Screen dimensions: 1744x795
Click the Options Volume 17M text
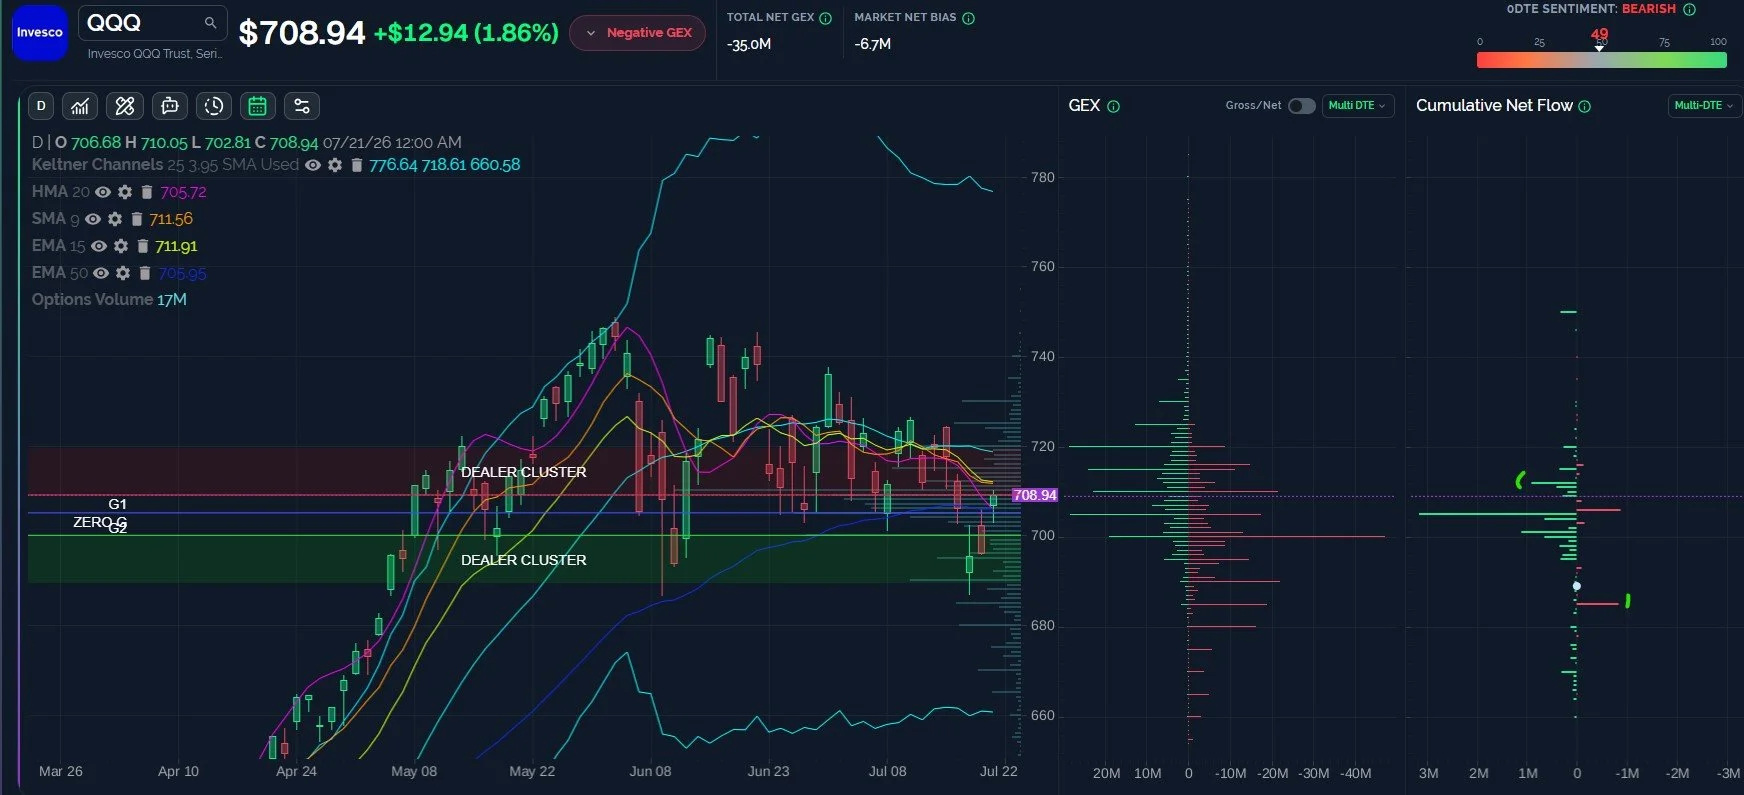point(109,300)
